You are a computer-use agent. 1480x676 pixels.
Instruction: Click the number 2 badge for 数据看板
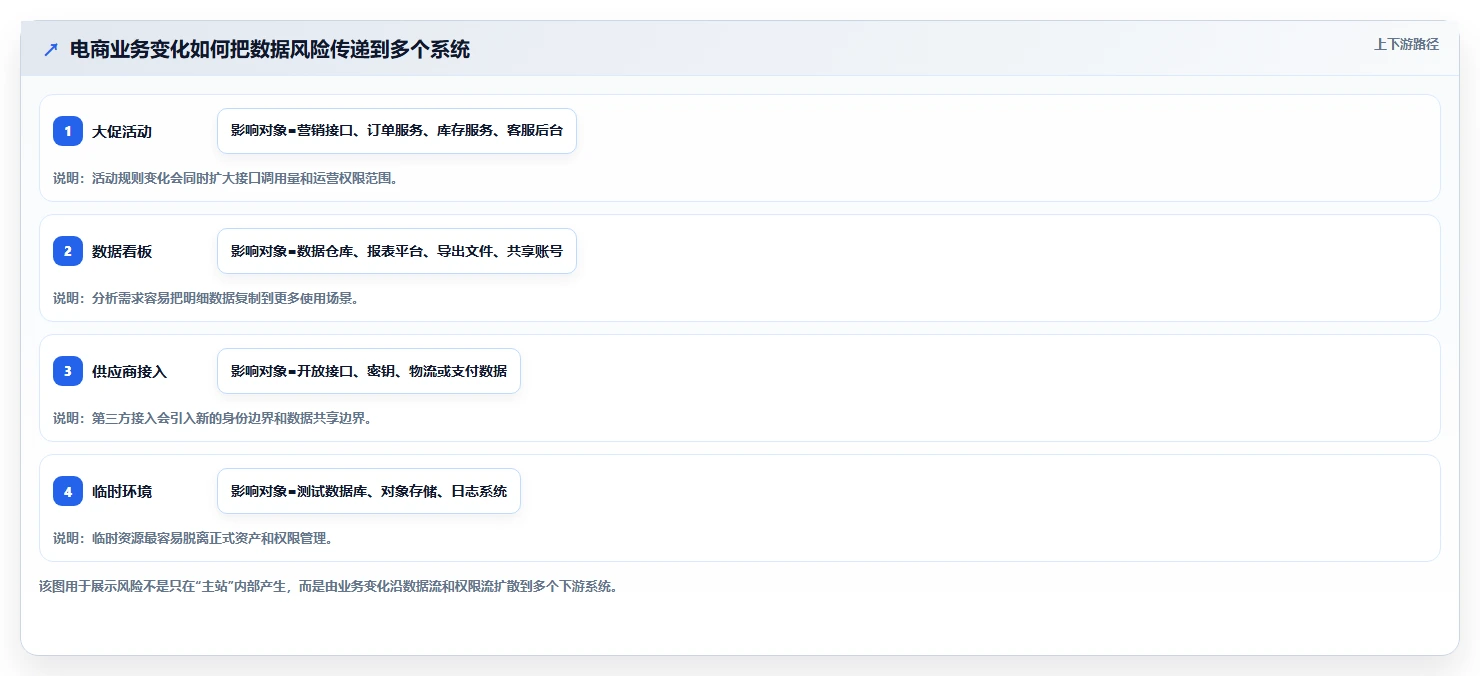pyautogui.click(x=68, y=251)
